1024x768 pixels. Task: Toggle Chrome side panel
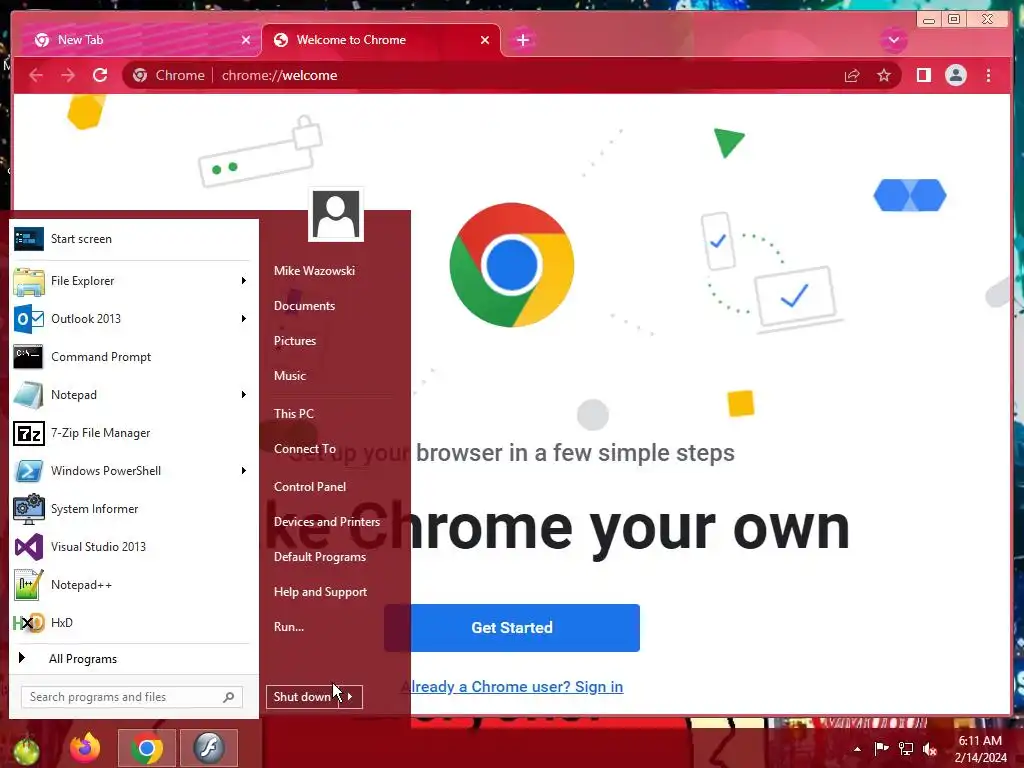tap(923, 76)
